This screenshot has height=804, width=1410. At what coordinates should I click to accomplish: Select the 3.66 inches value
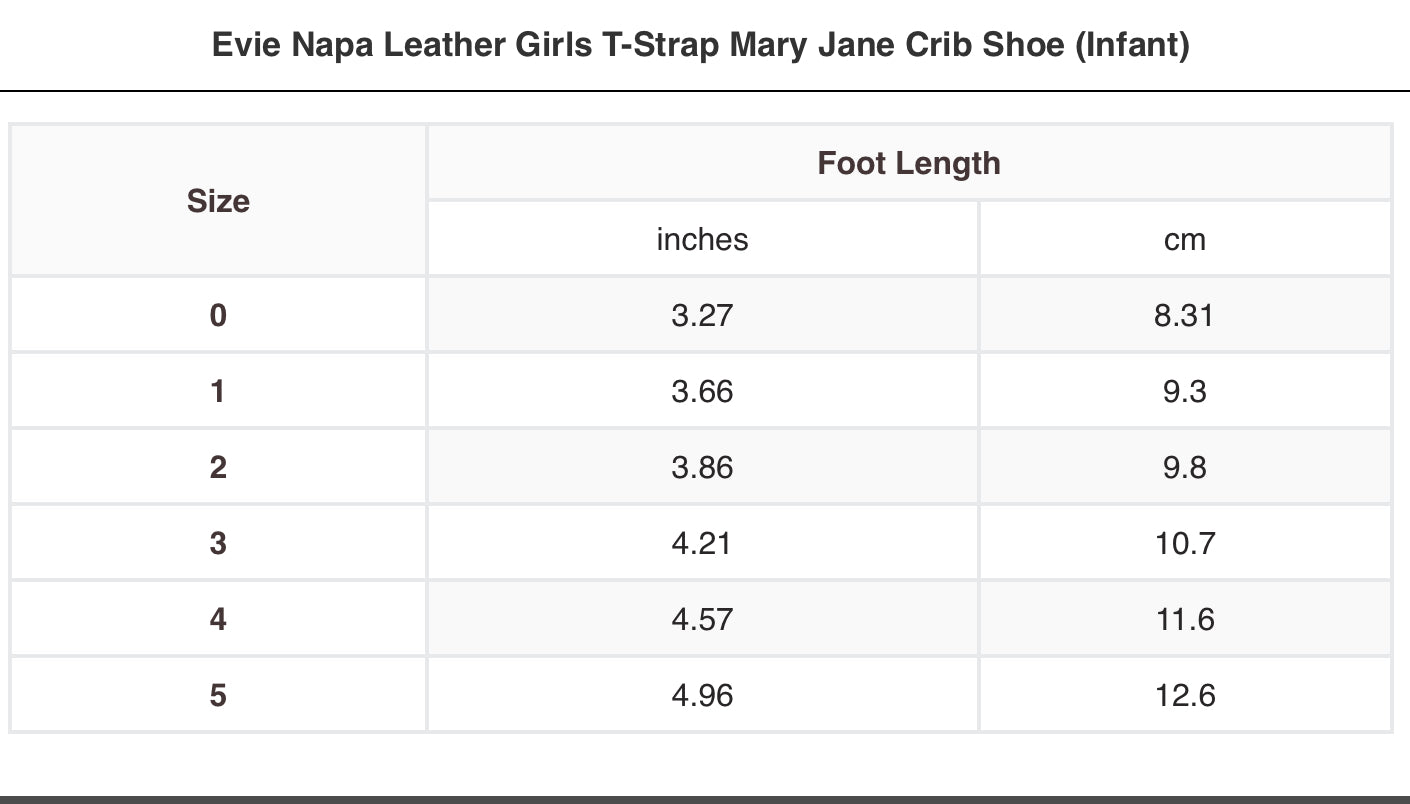[x=702, y=391]
